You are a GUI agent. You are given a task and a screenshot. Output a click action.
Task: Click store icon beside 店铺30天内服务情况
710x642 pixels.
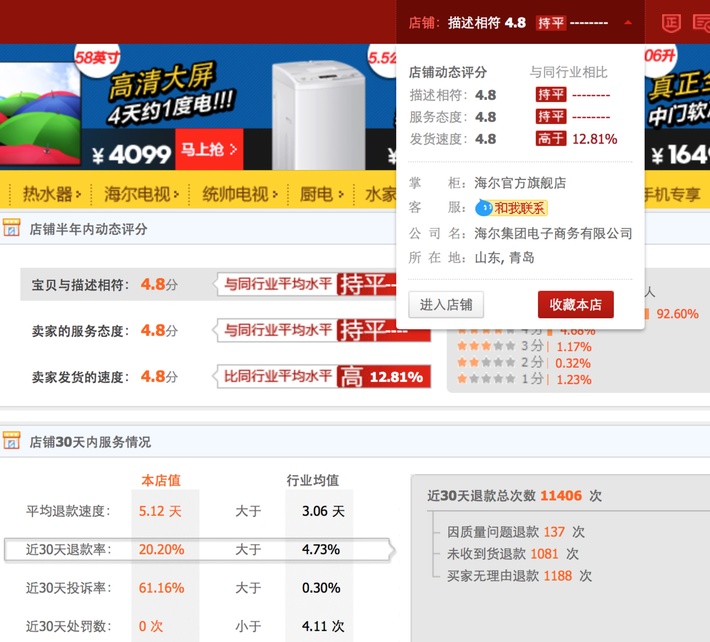click(11, 441)
